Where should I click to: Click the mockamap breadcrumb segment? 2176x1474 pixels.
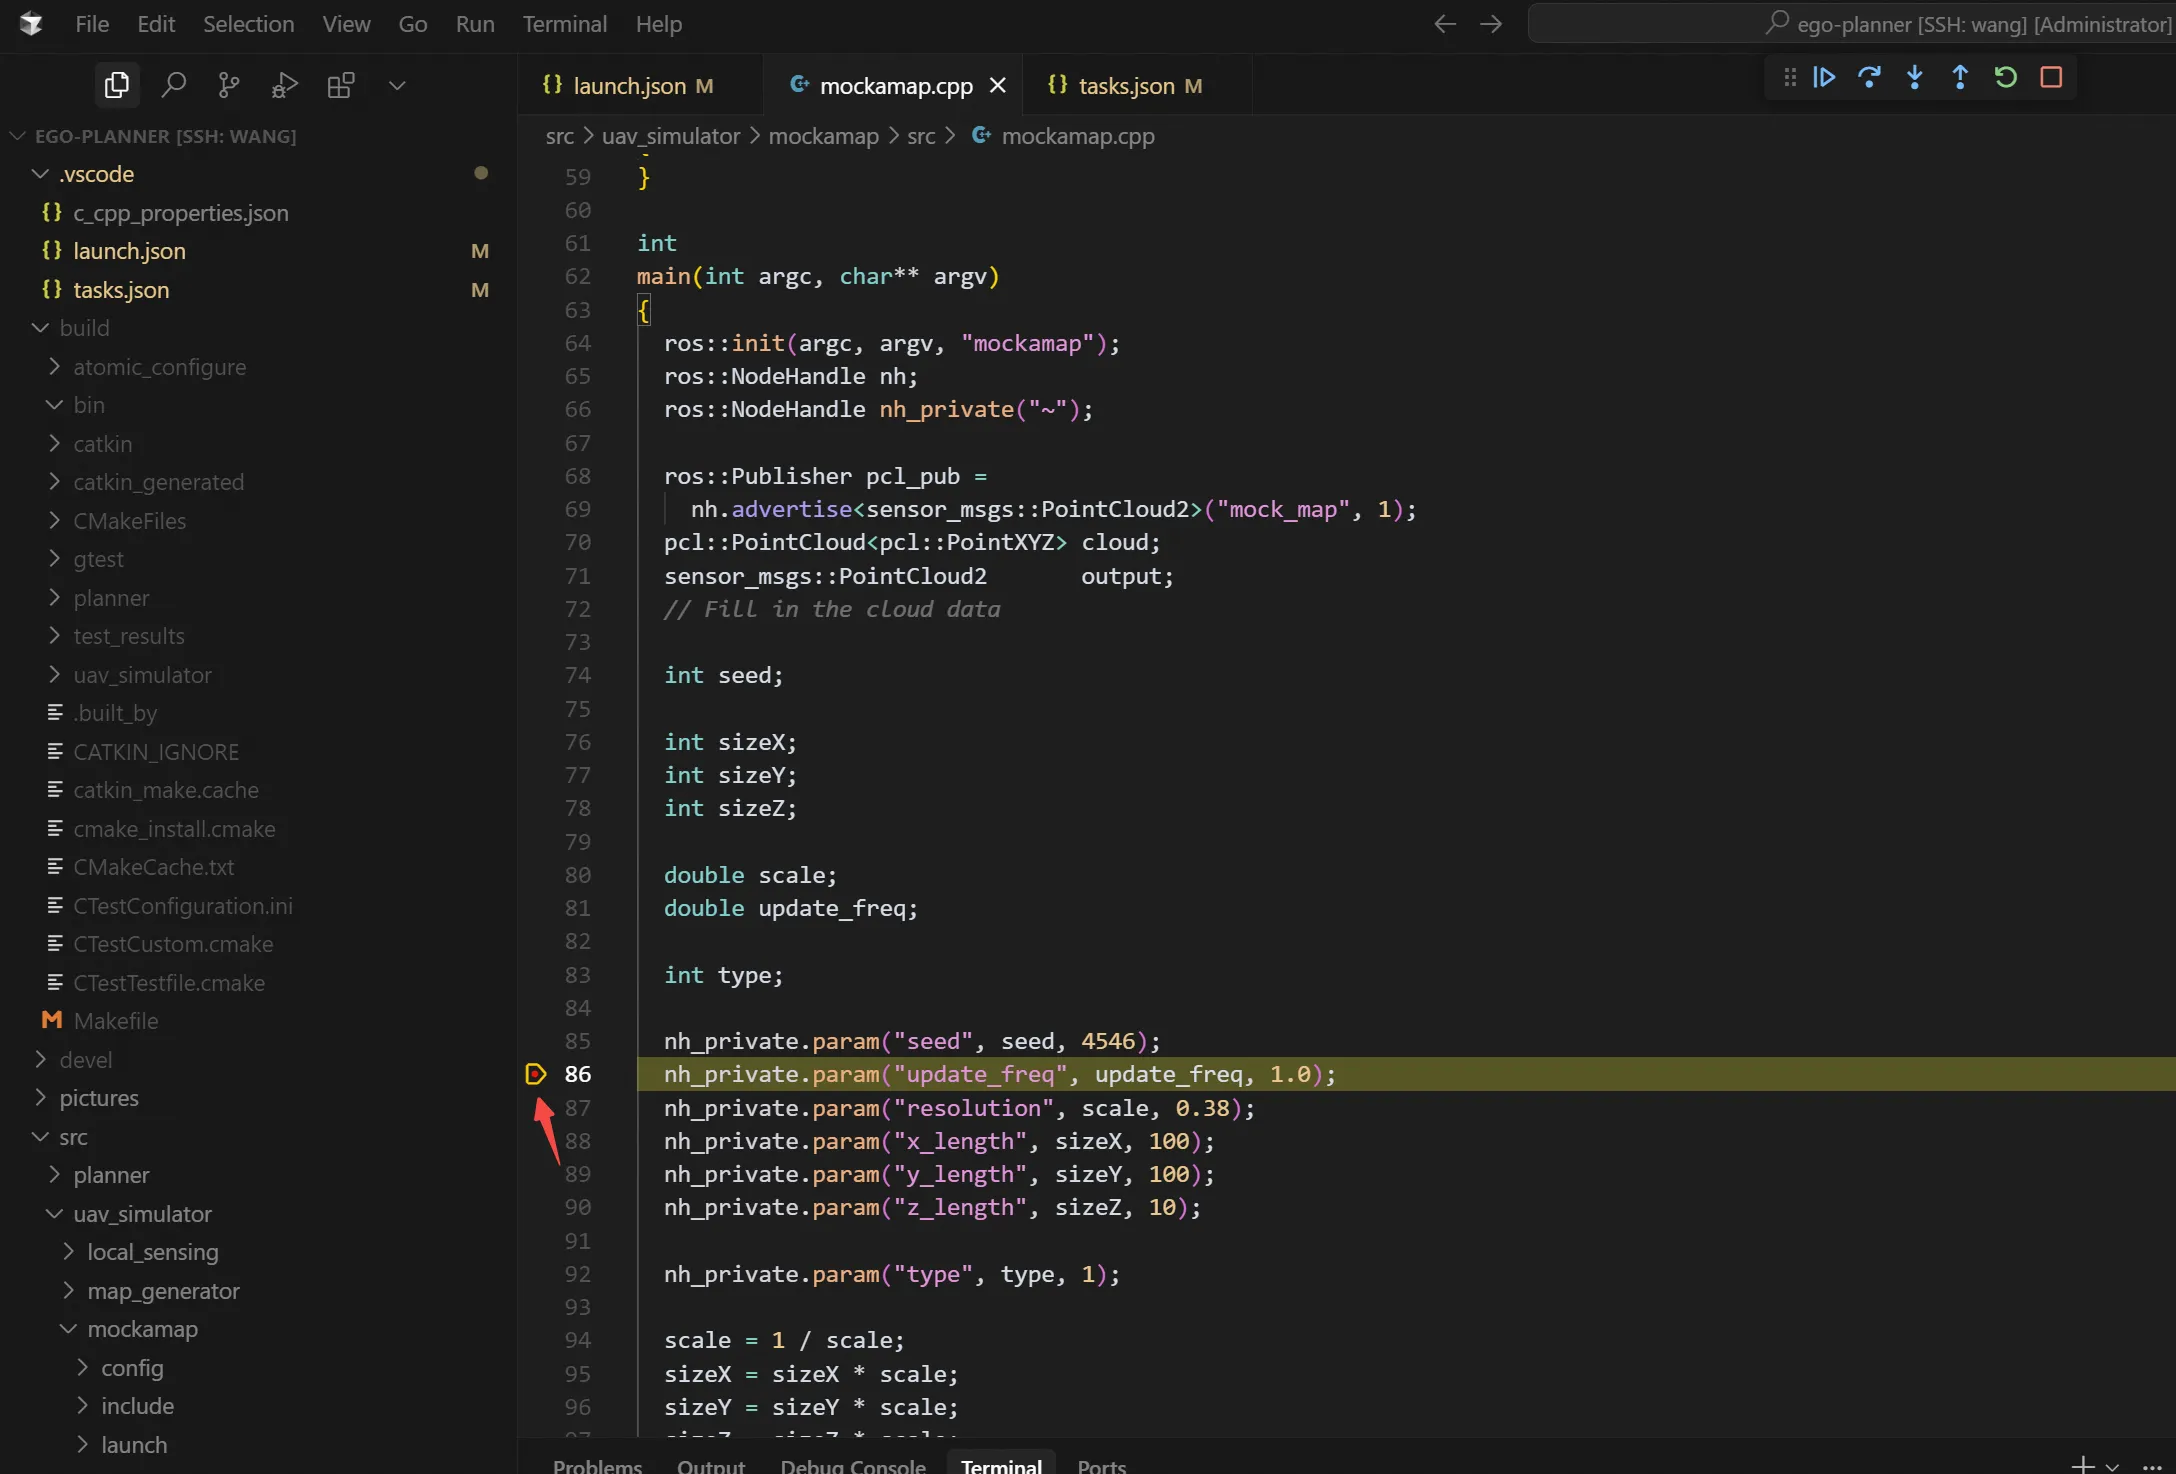click(823, 136)
